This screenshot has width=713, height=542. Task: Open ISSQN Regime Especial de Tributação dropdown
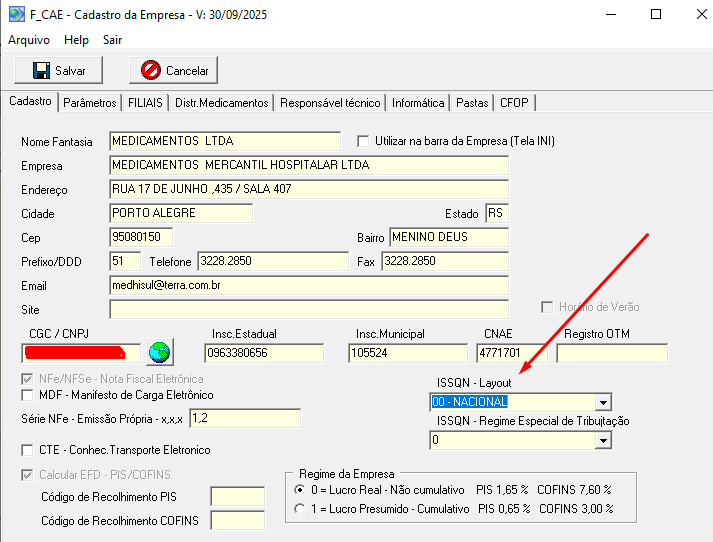pyautogui.click(x=602, y=440)
